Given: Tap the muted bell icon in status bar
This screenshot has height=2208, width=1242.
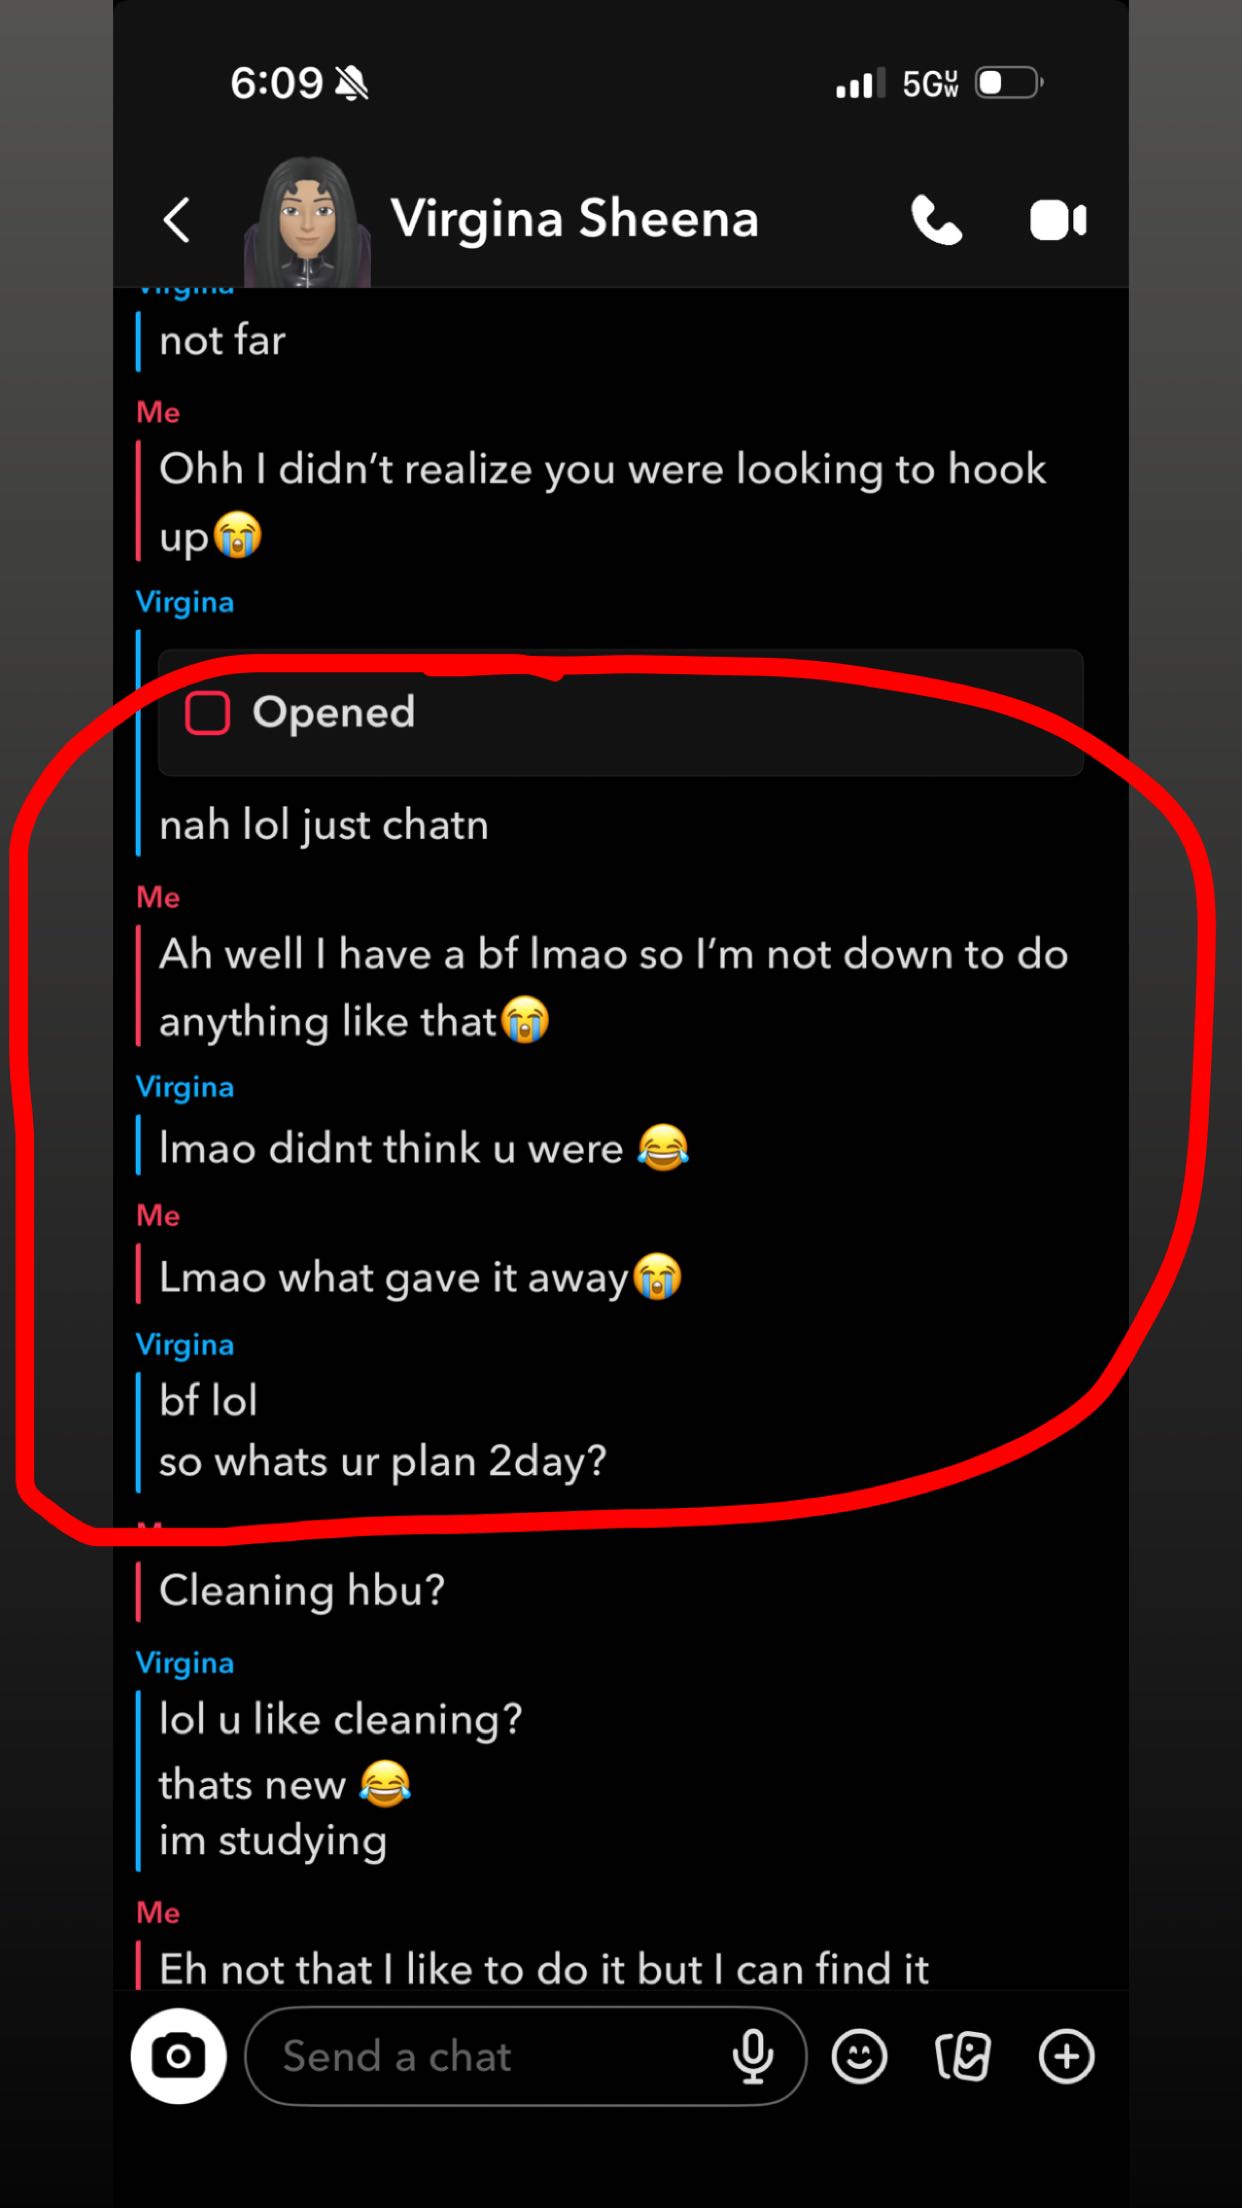Looking at the screenshot, I should click(351, 82).
